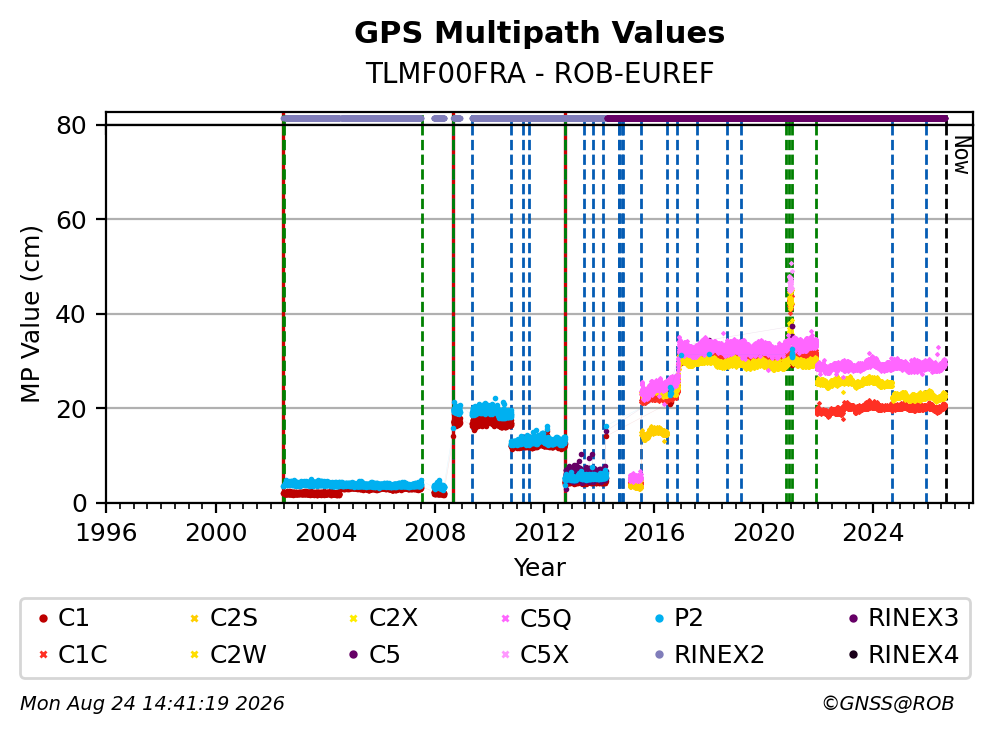
Task: Click the TLMF00FRA - ROB-EUREF subtitle
Action: 539,73
